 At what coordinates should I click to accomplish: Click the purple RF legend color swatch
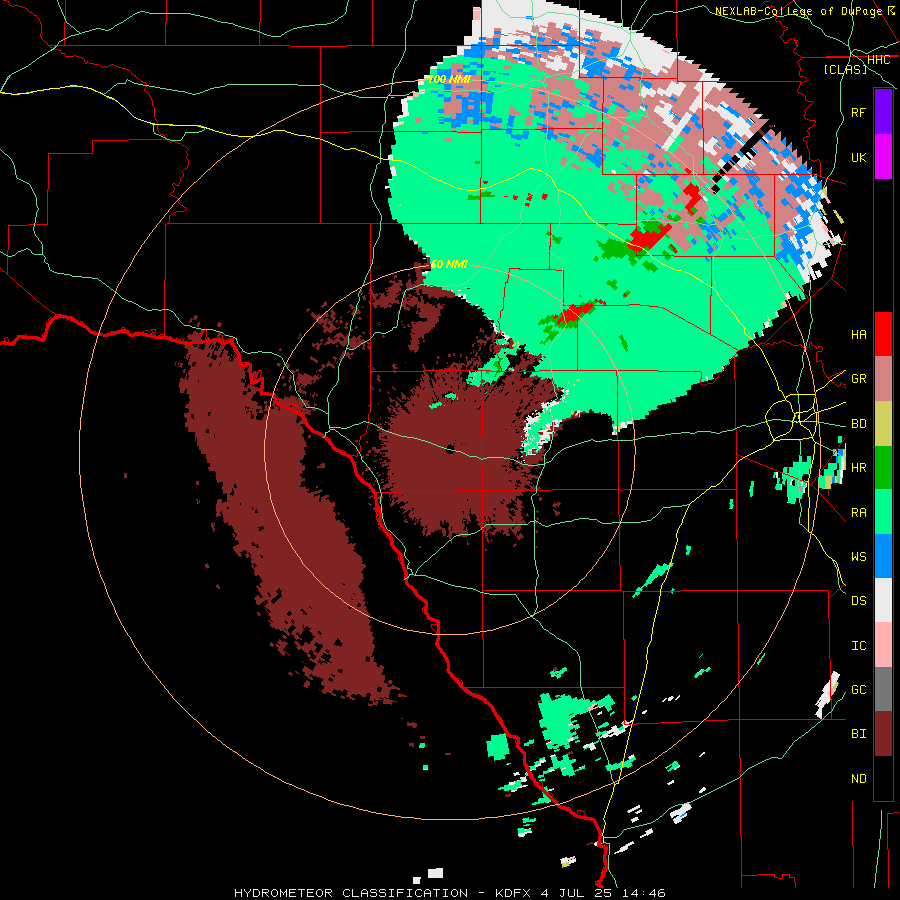coord(883,112)
